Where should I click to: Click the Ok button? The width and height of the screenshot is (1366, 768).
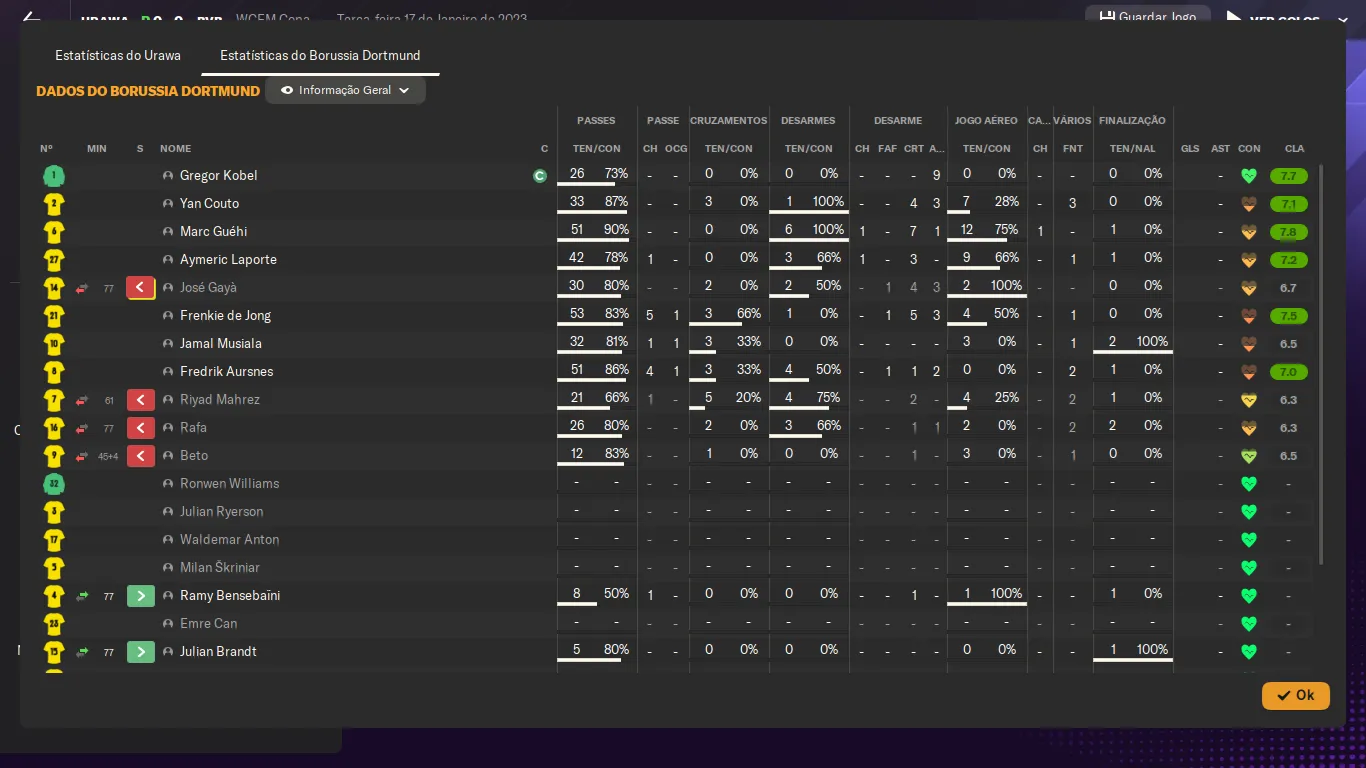(1295, 695)
